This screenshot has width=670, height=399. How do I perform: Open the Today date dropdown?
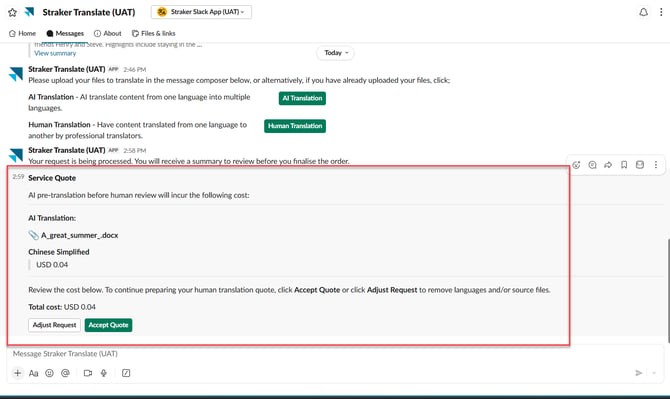click(336, 53)
